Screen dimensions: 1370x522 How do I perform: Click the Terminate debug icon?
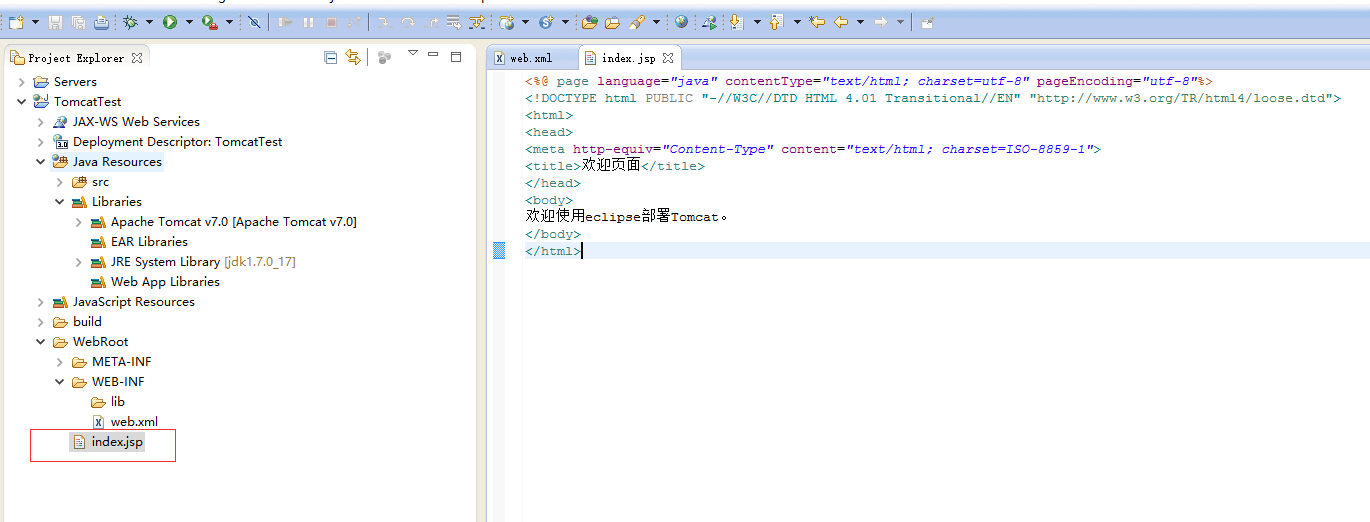(x=331, y=22)
